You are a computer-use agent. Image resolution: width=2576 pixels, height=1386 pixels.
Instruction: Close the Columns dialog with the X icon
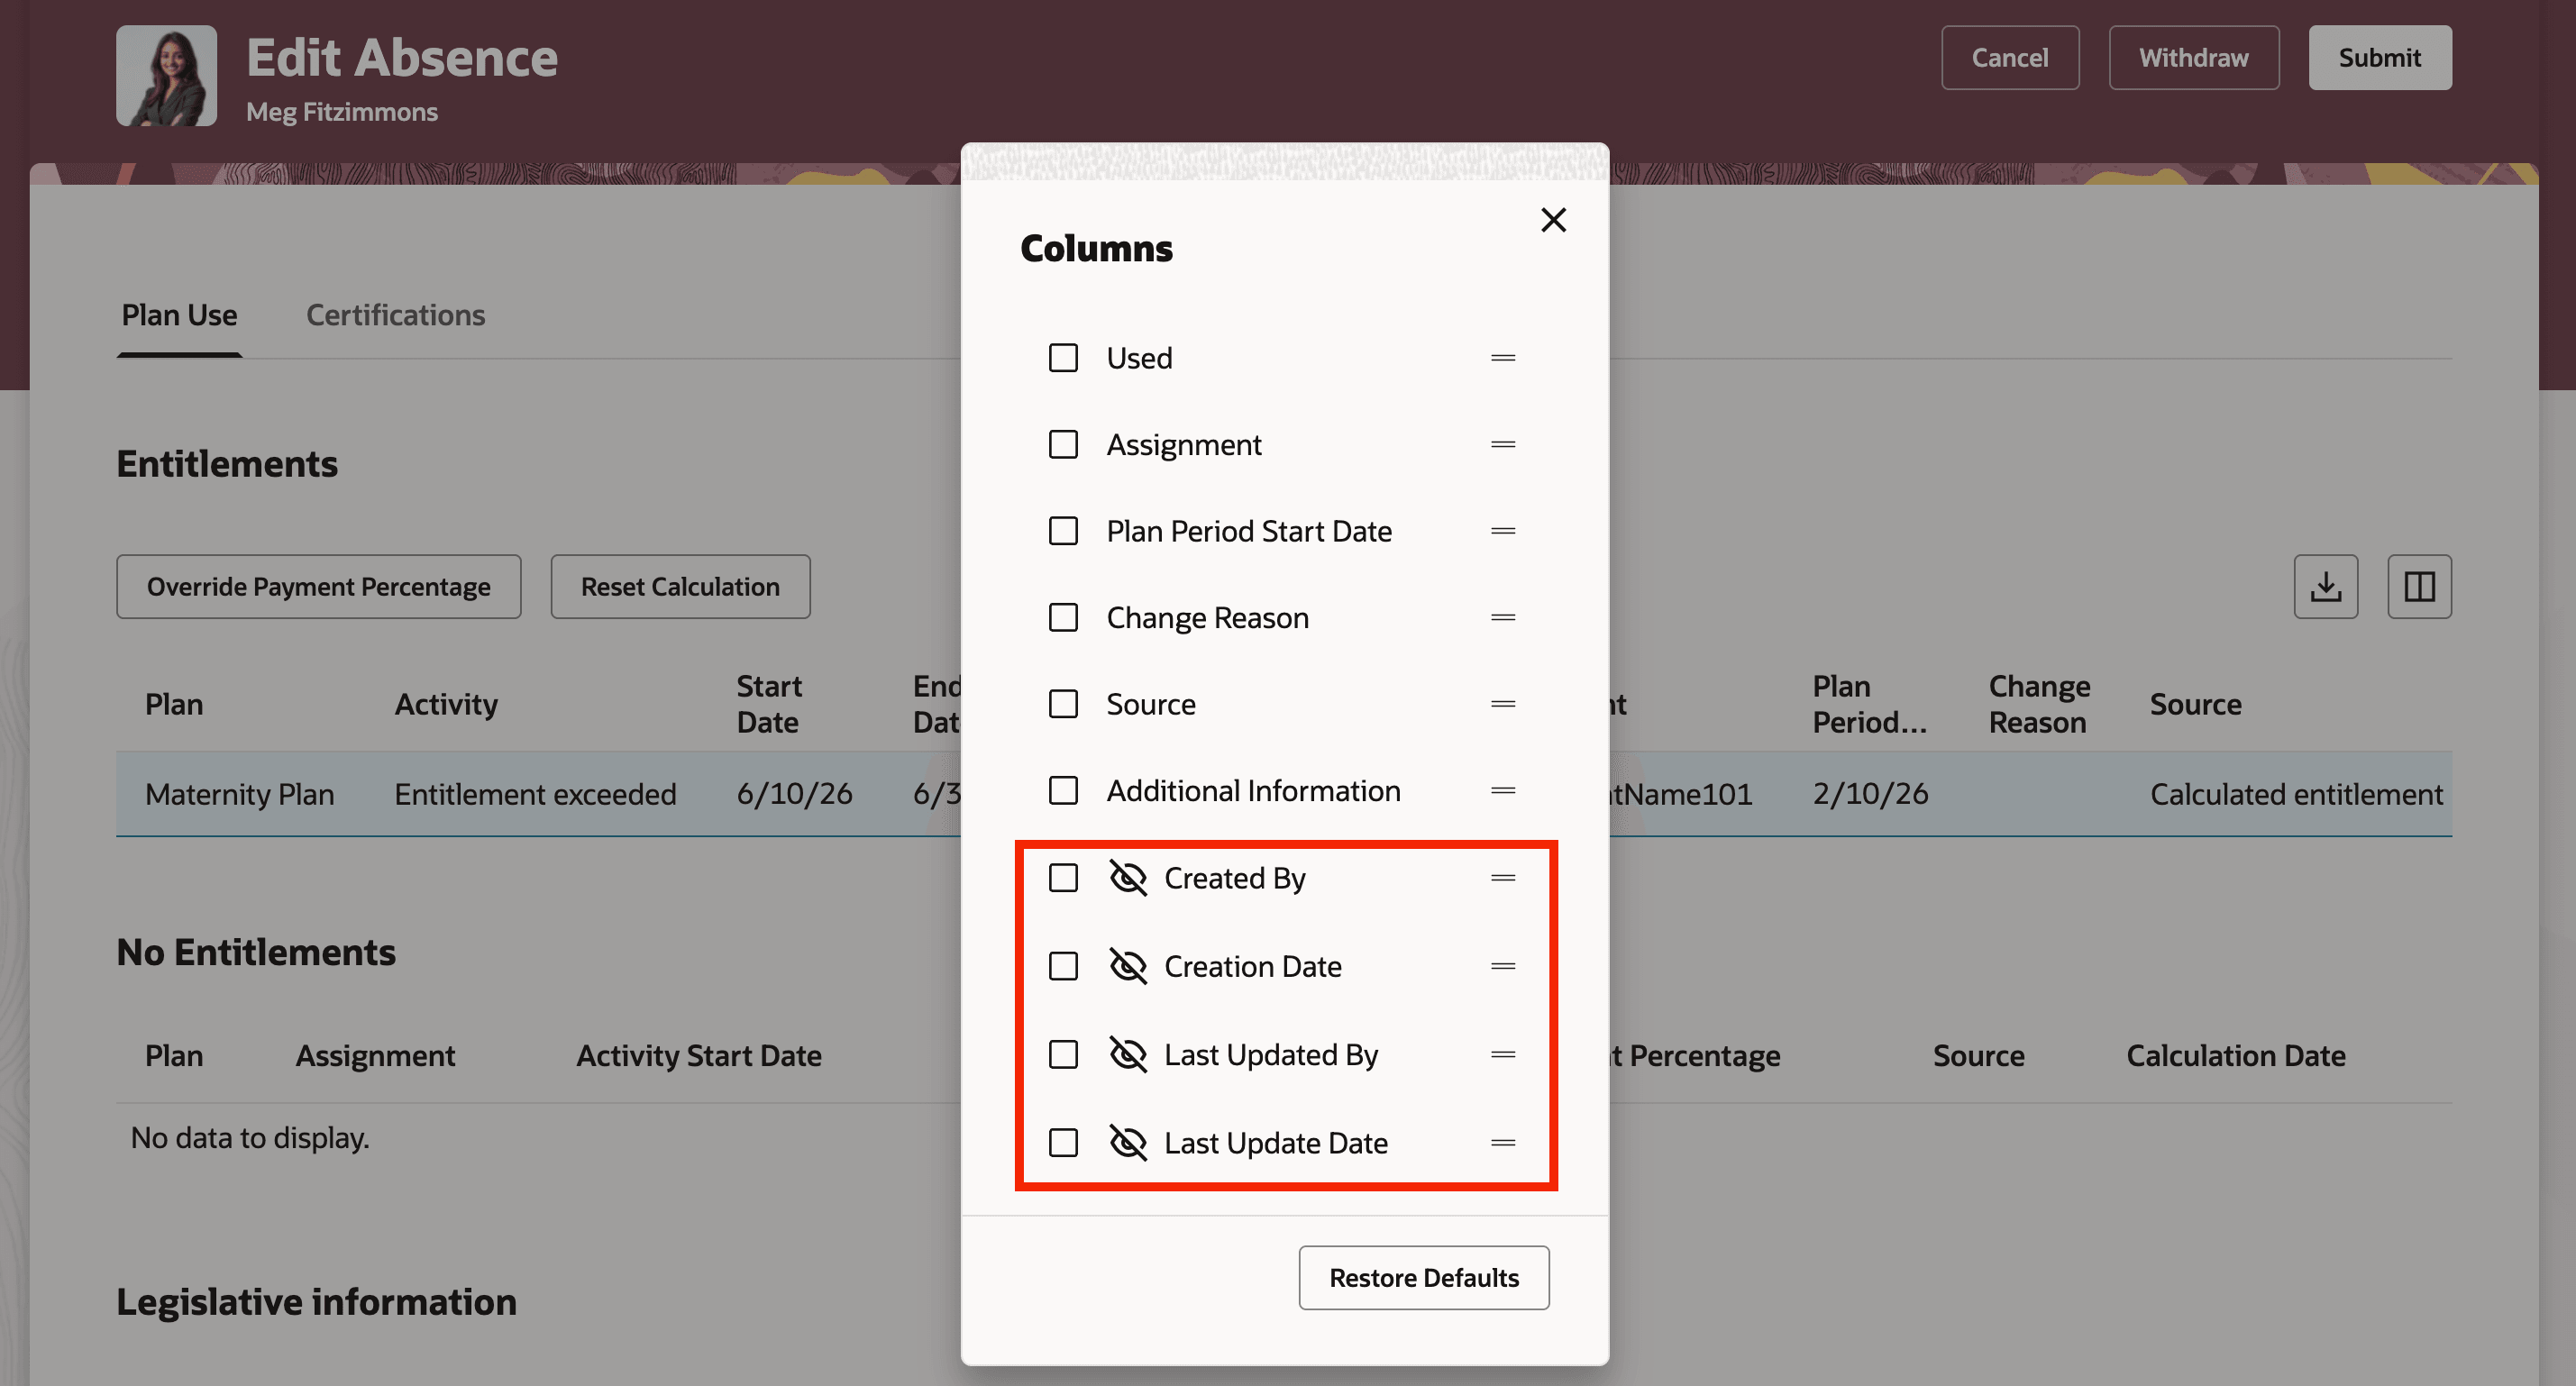pyautogui.click(x=1553, y=220)
